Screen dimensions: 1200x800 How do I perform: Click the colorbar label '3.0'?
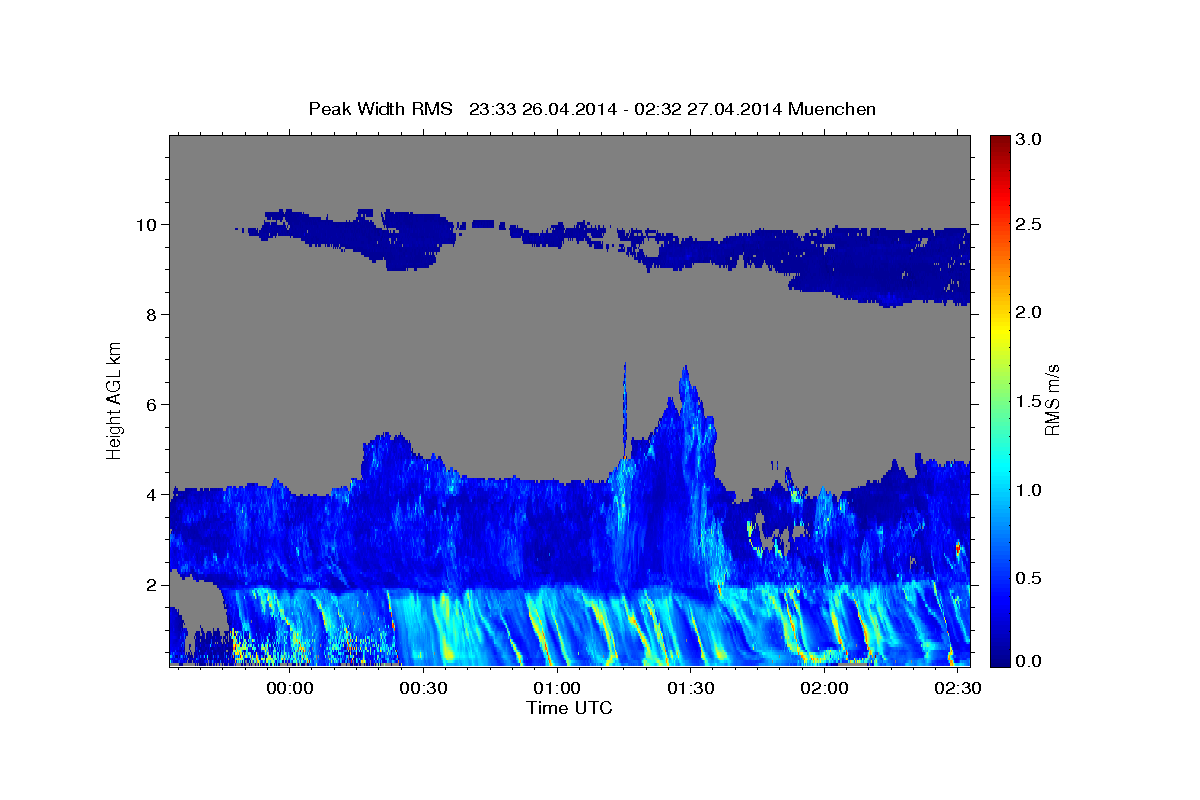click(1030, 141)
